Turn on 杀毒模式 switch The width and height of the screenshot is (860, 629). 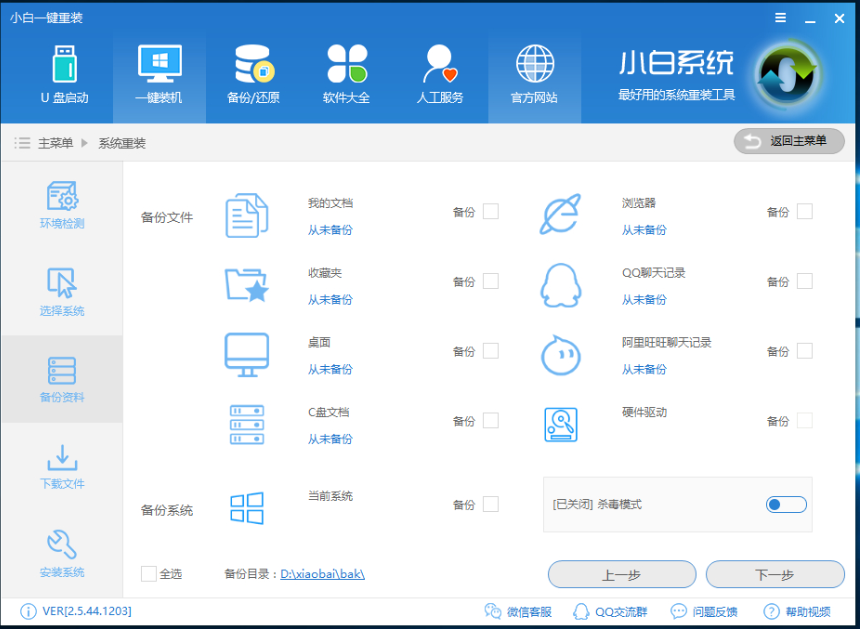pyautogui.click(x=786, y=505)
